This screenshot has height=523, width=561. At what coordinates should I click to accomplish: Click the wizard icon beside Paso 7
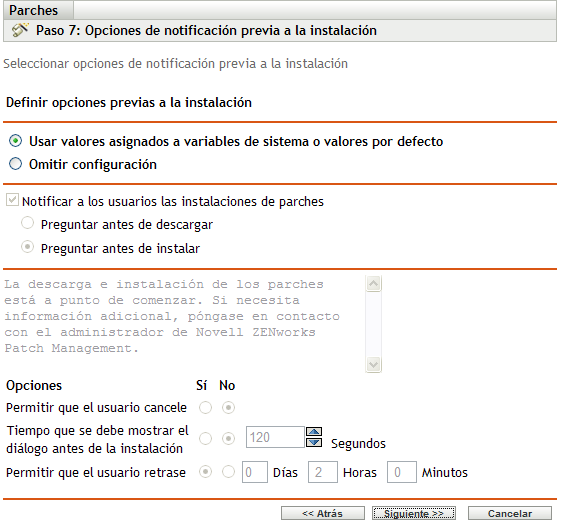pos(20,30)
